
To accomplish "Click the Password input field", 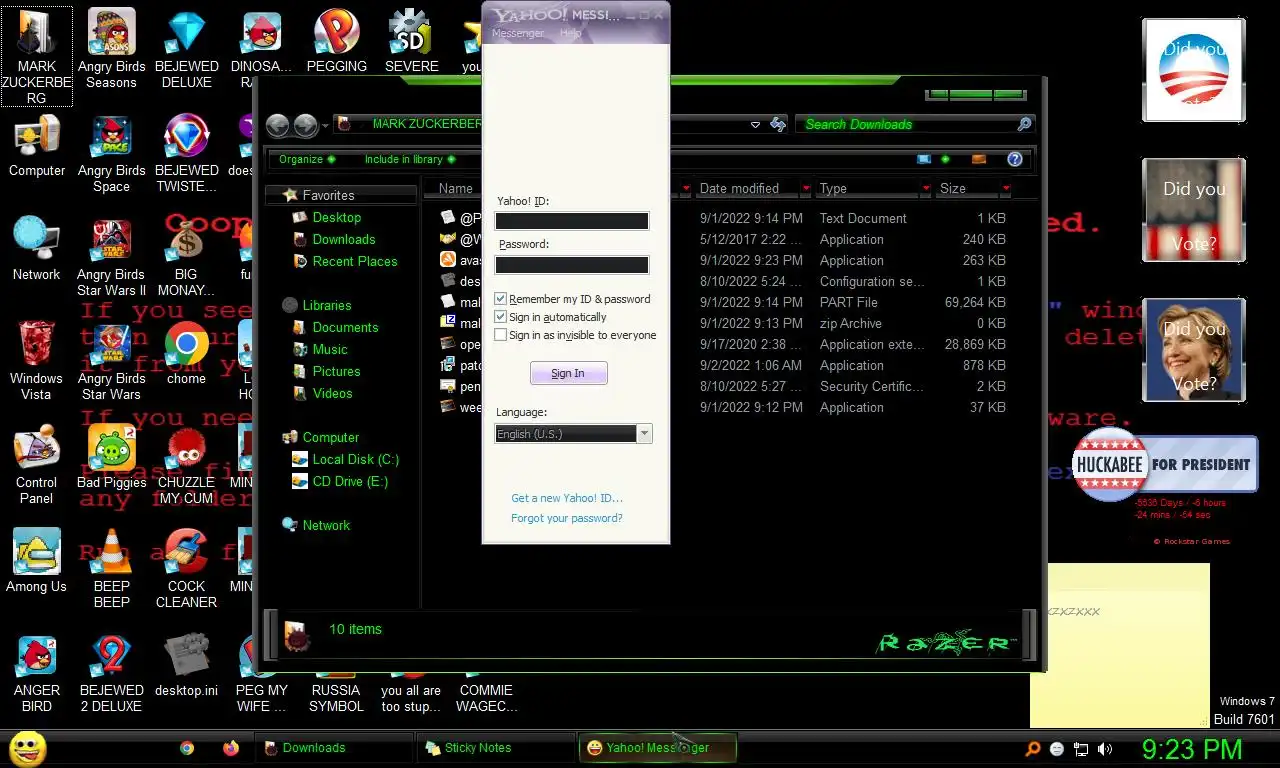I will pyautogui.click(x=572, y=265).
